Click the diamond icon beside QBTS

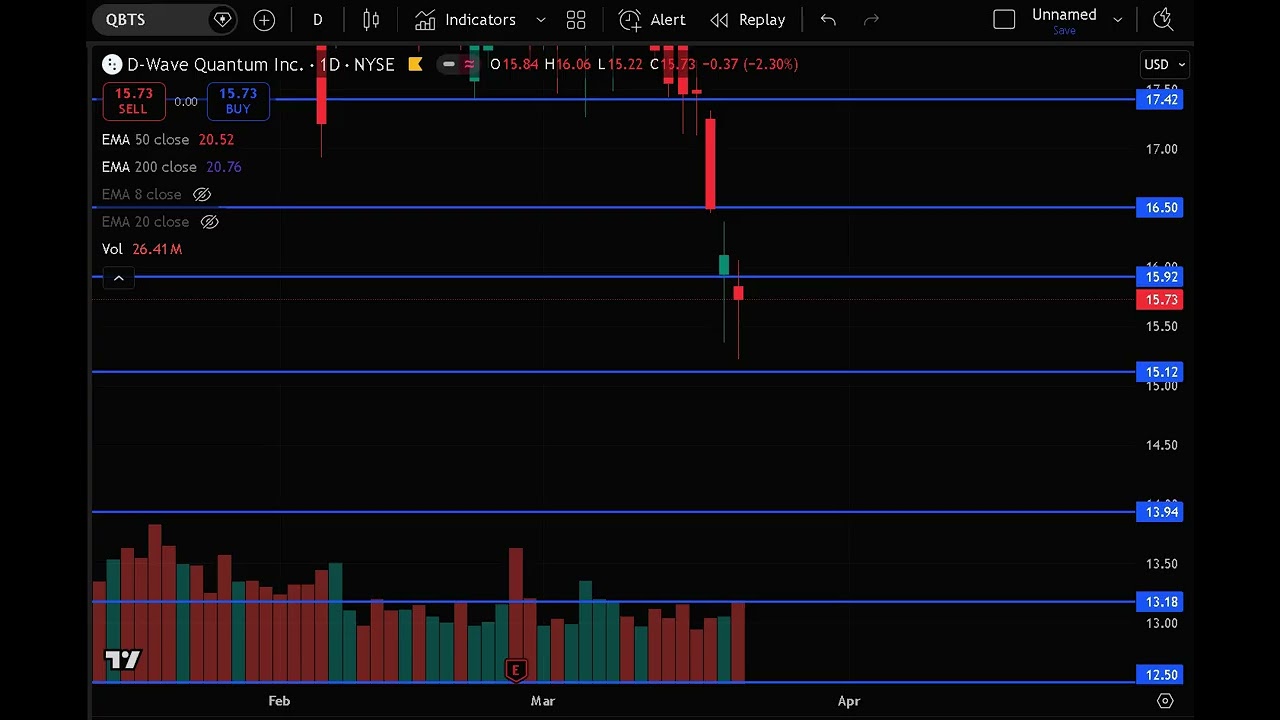point(222,19)
